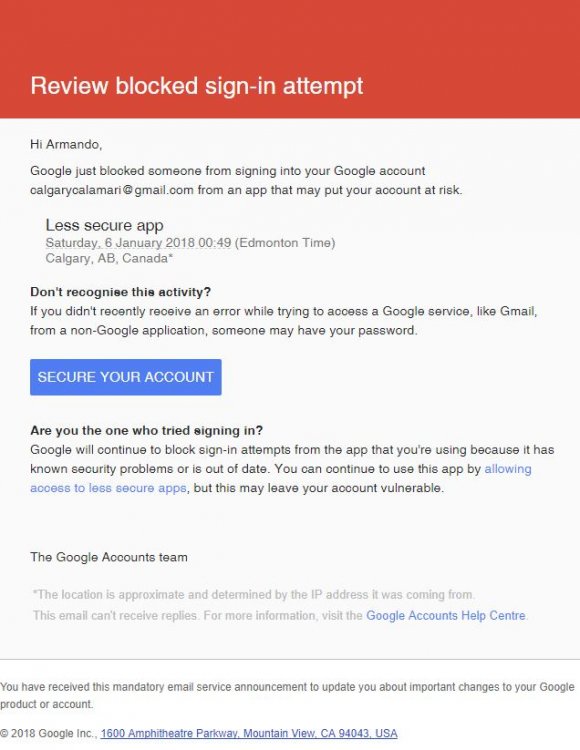
Task: Click the 'Calgary, AB, Canada*' location text
Action: [109, 258]
